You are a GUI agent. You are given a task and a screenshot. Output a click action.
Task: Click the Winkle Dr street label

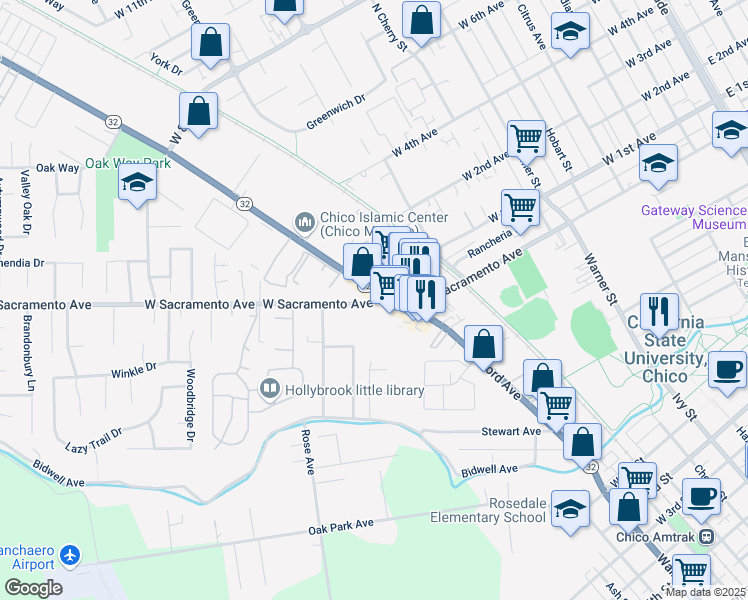coord(134,371)
